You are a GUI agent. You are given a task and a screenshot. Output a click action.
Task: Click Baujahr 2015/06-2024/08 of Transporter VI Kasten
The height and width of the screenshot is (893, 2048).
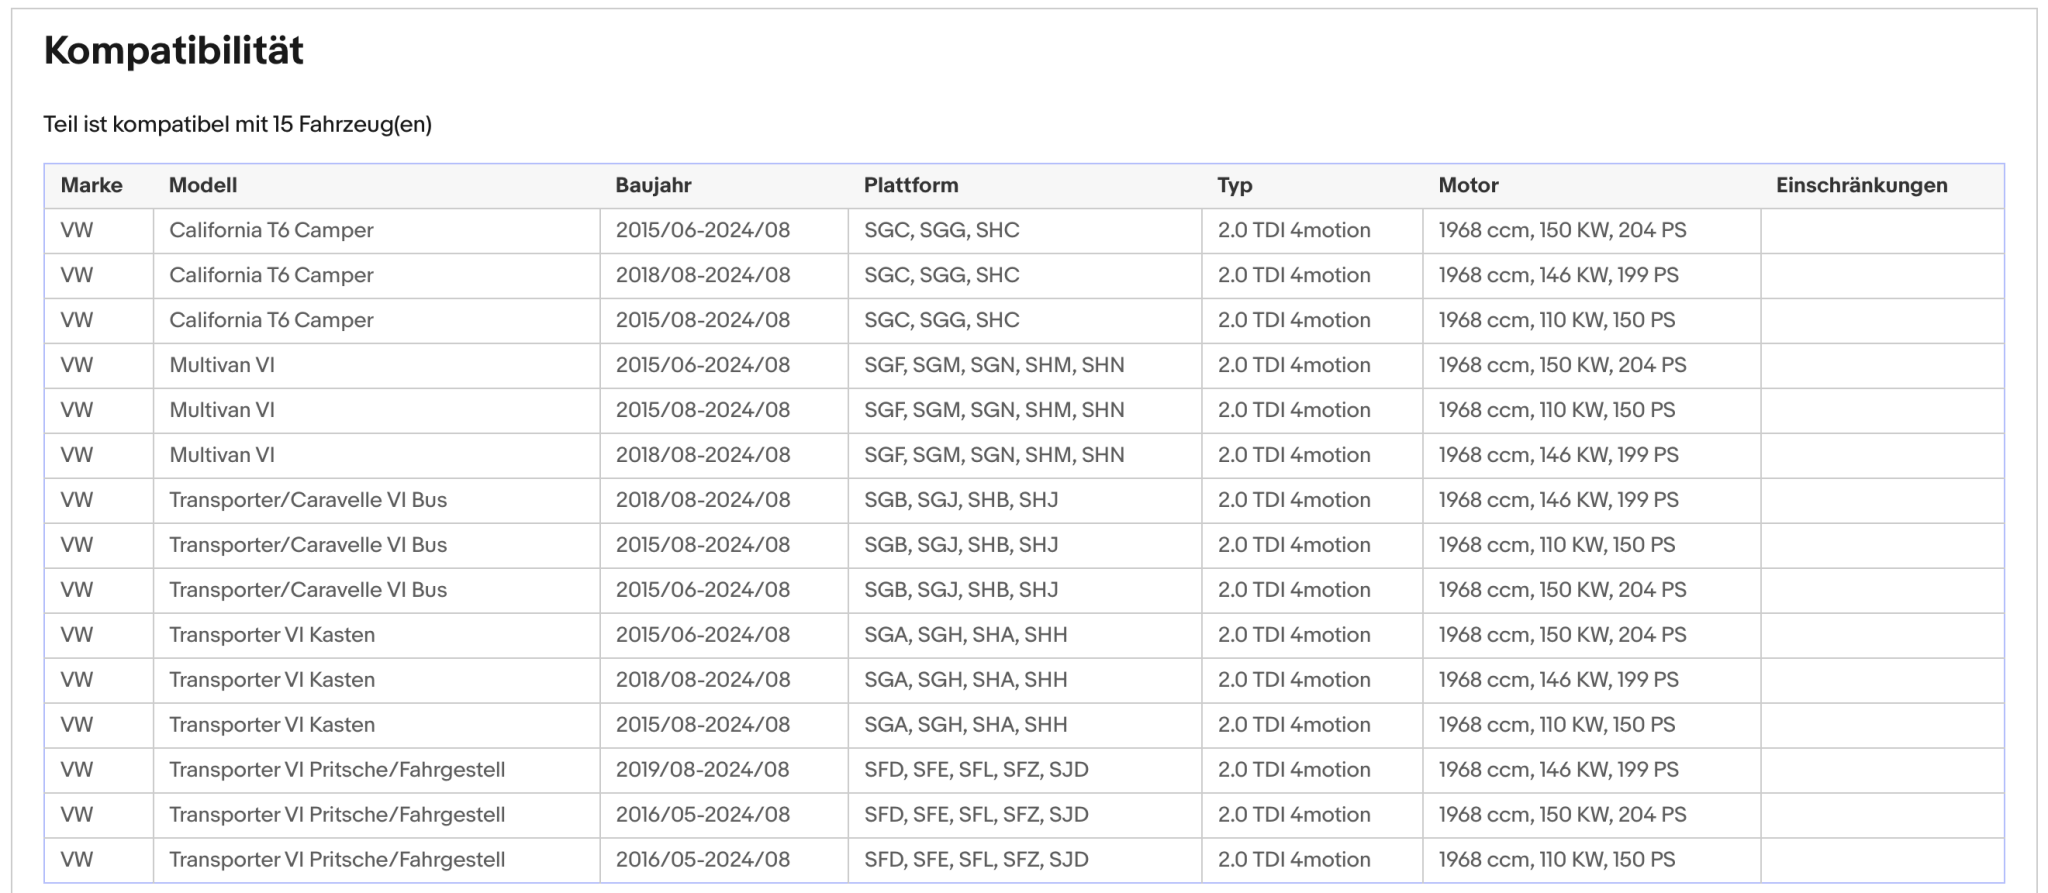coord(703,635)
